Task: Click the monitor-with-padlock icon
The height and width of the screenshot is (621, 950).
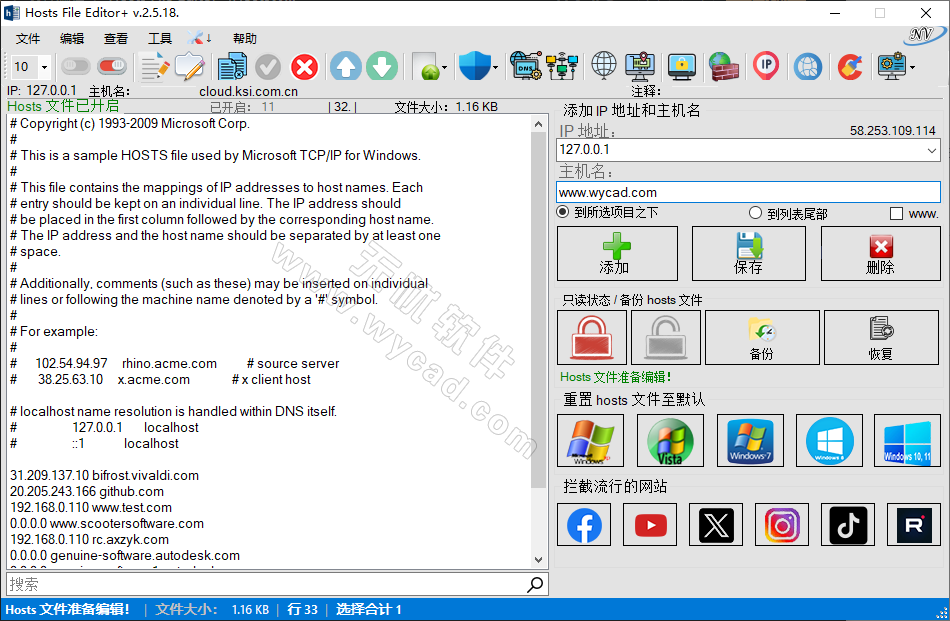Action: 682,67
